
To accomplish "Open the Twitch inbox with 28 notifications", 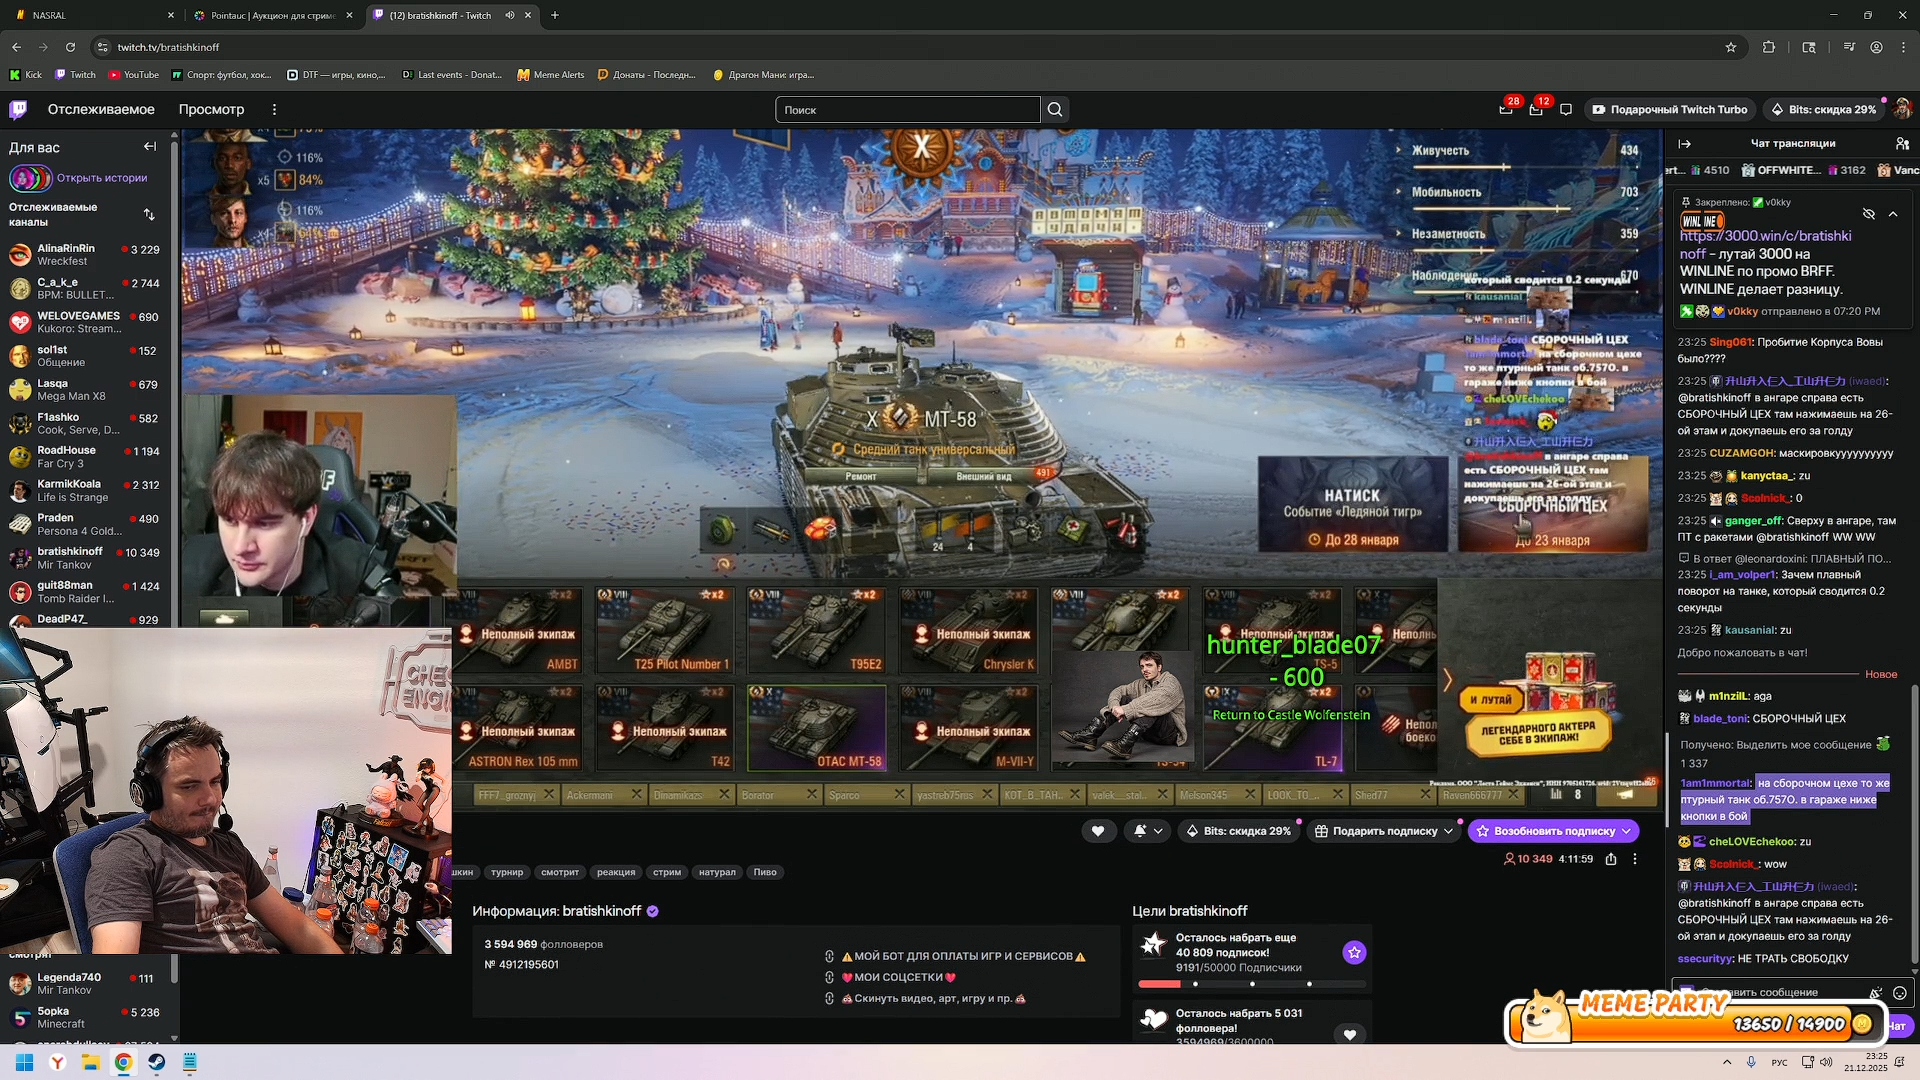I will [x=1506, y=110].
